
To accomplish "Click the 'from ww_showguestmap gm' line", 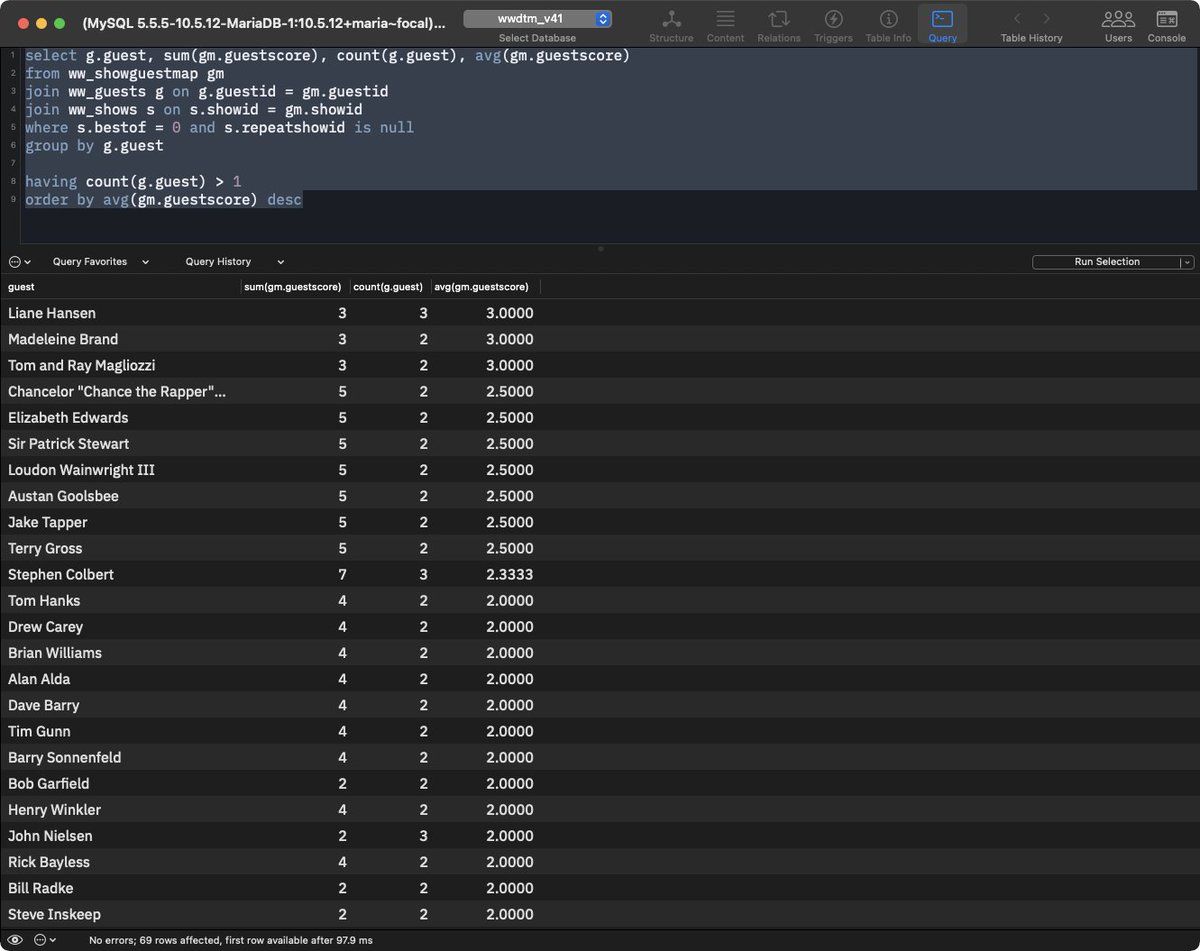I will 124,73.
